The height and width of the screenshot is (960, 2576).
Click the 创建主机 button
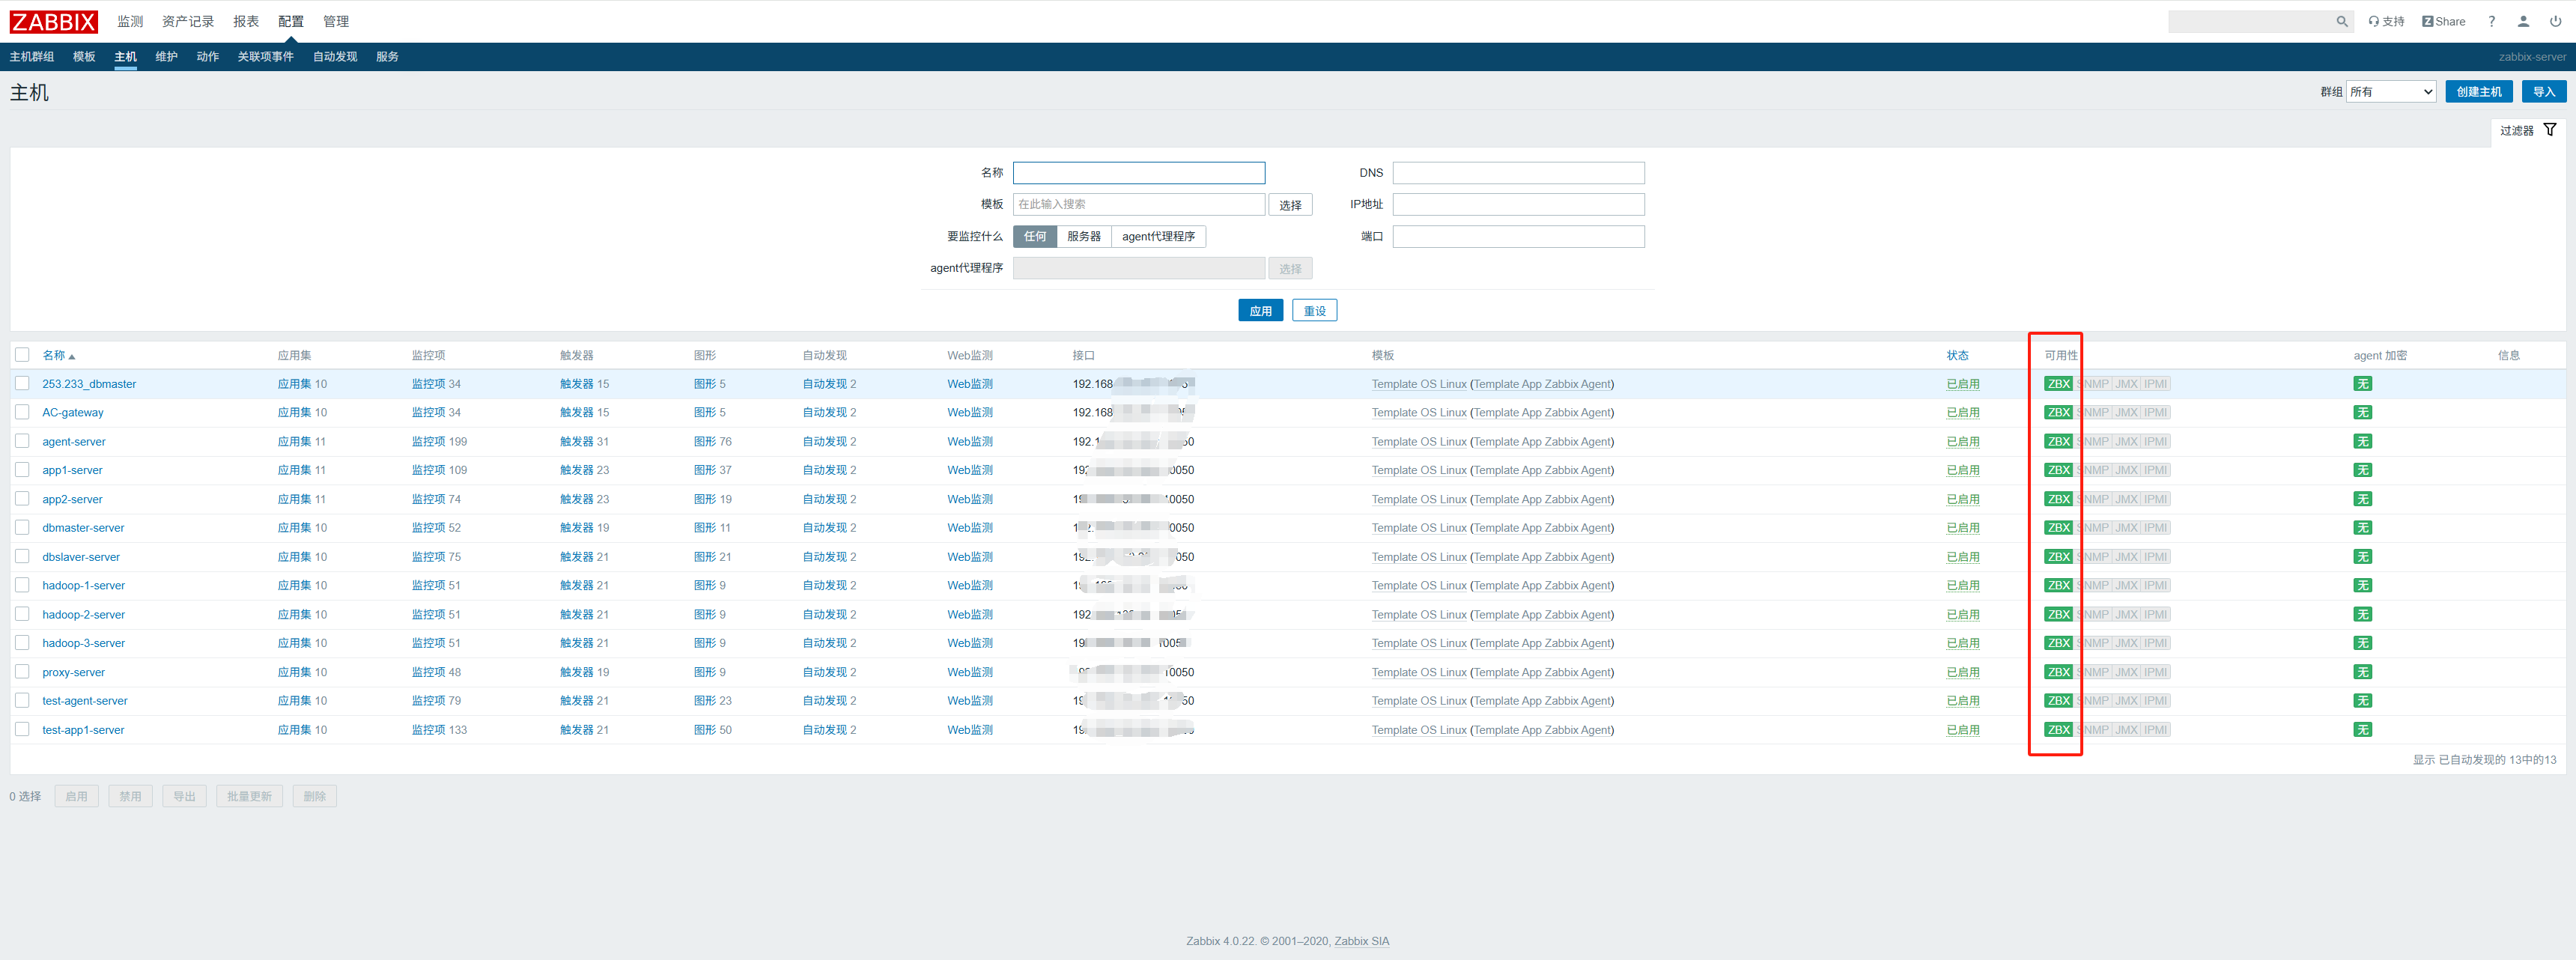(x=2478, y=92)
